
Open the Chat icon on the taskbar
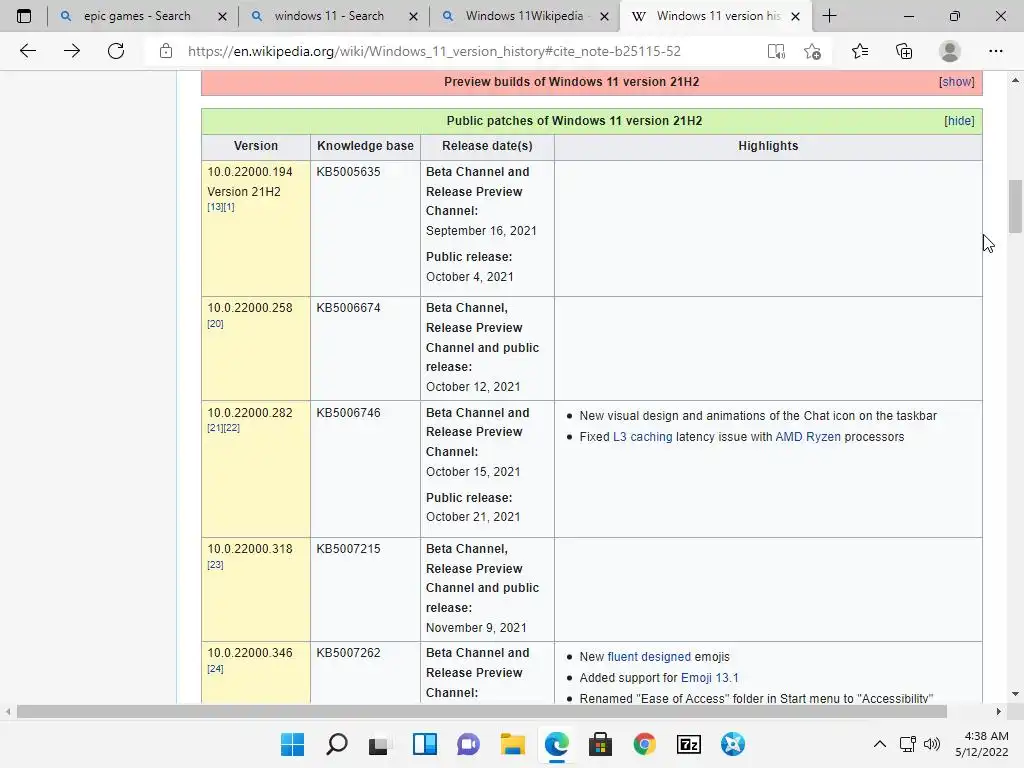click(x=468, y=744)
